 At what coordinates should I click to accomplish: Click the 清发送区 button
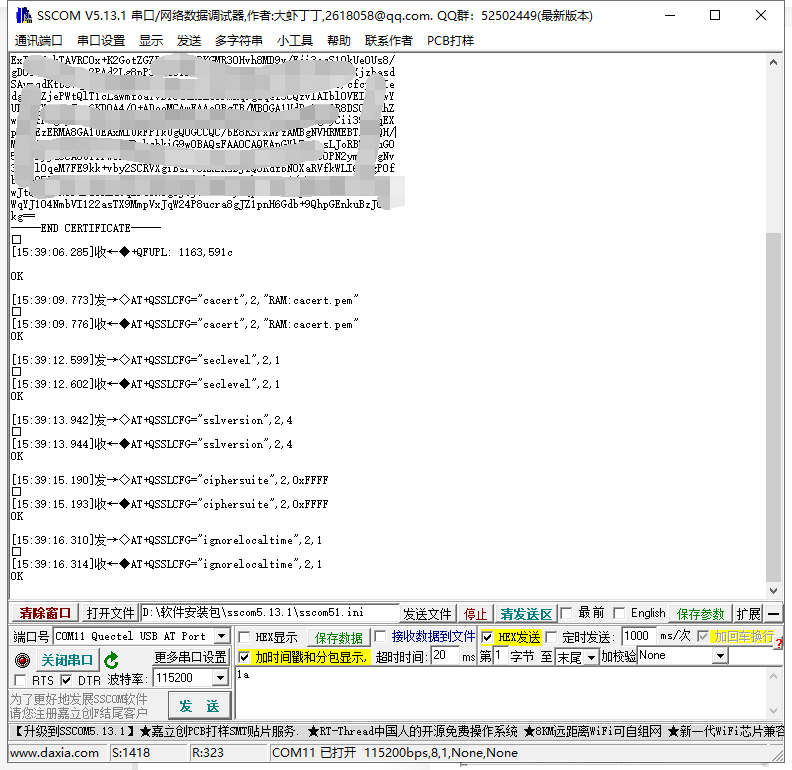pyautogui.click(x=526, y=614)
